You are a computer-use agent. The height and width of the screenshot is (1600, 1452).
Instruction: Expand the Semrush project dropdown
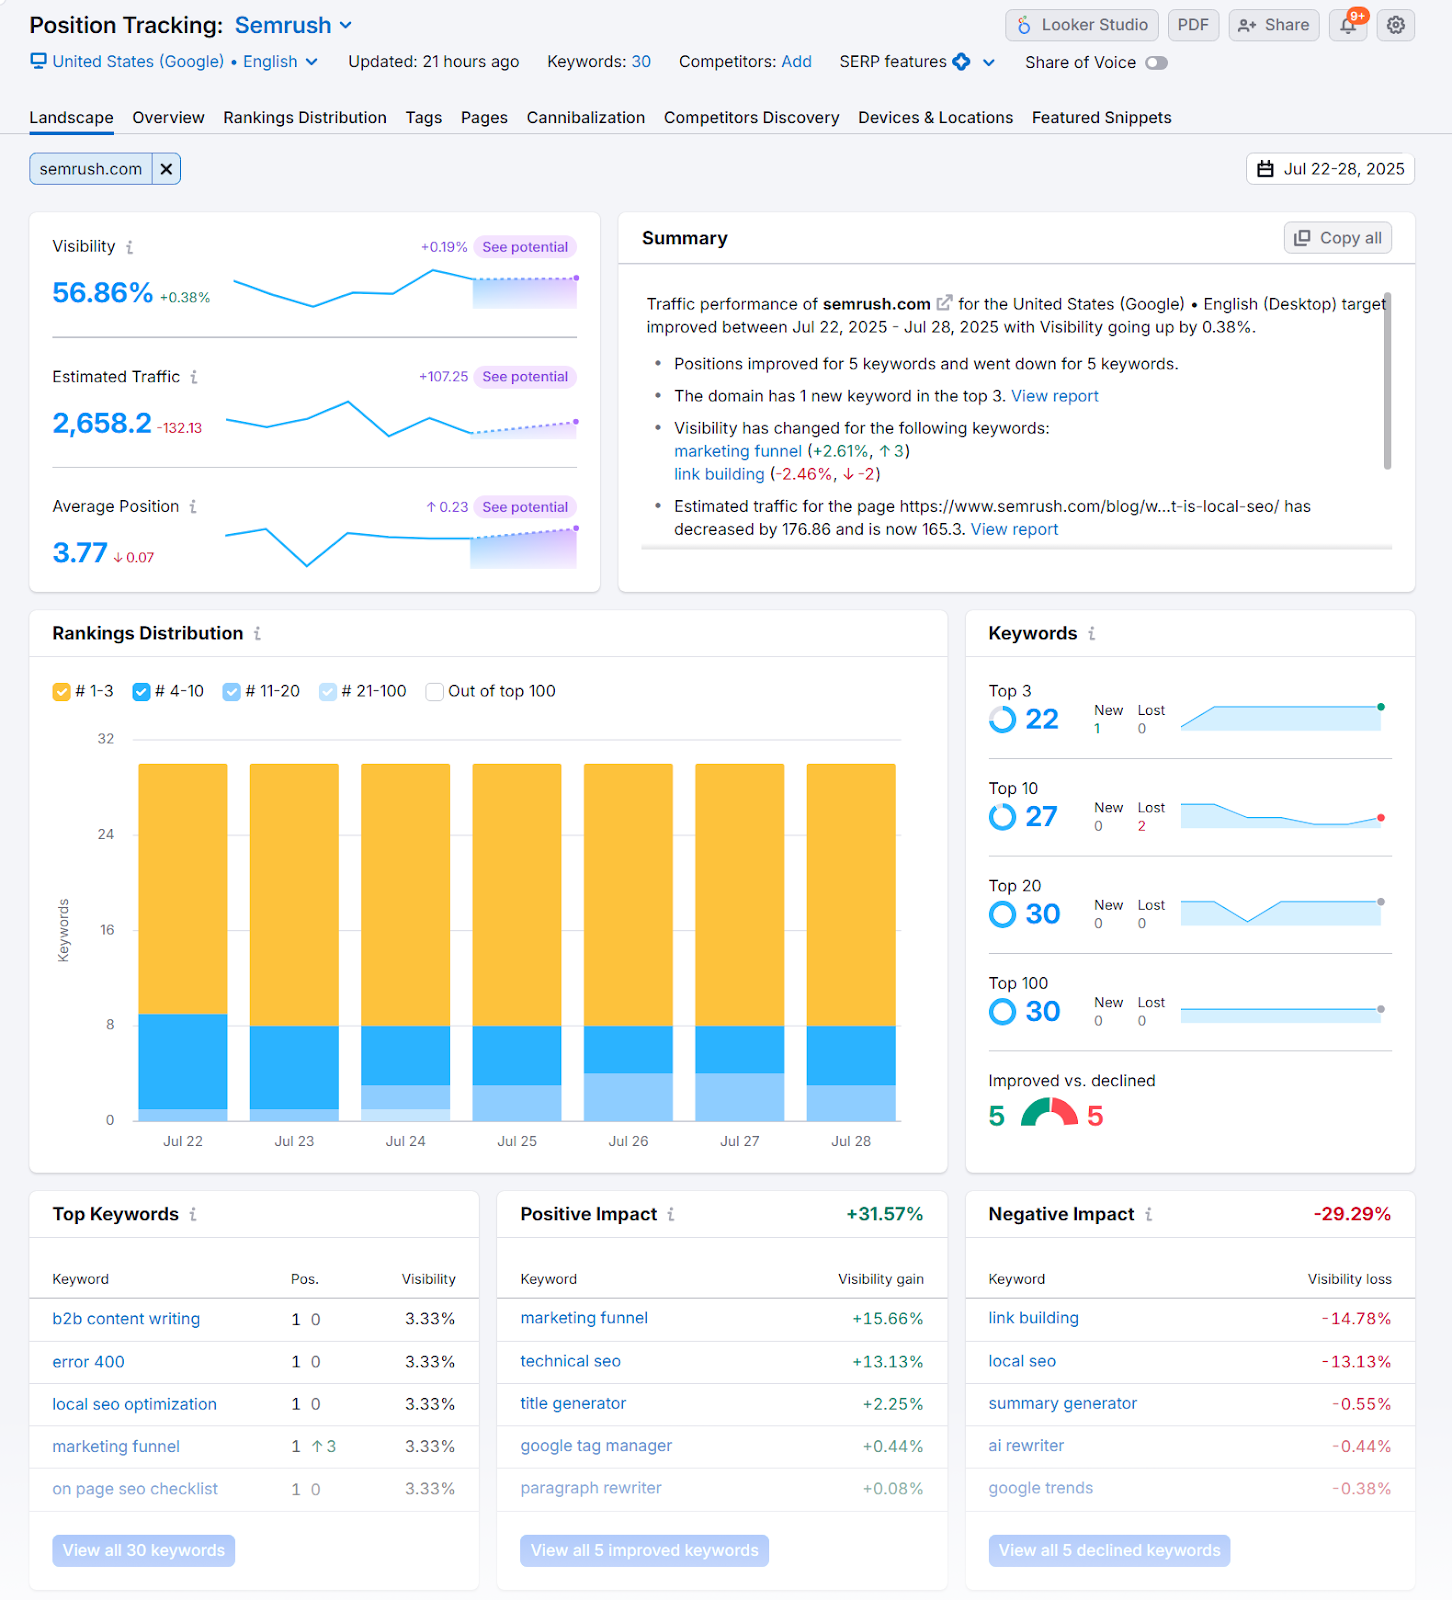346,25
